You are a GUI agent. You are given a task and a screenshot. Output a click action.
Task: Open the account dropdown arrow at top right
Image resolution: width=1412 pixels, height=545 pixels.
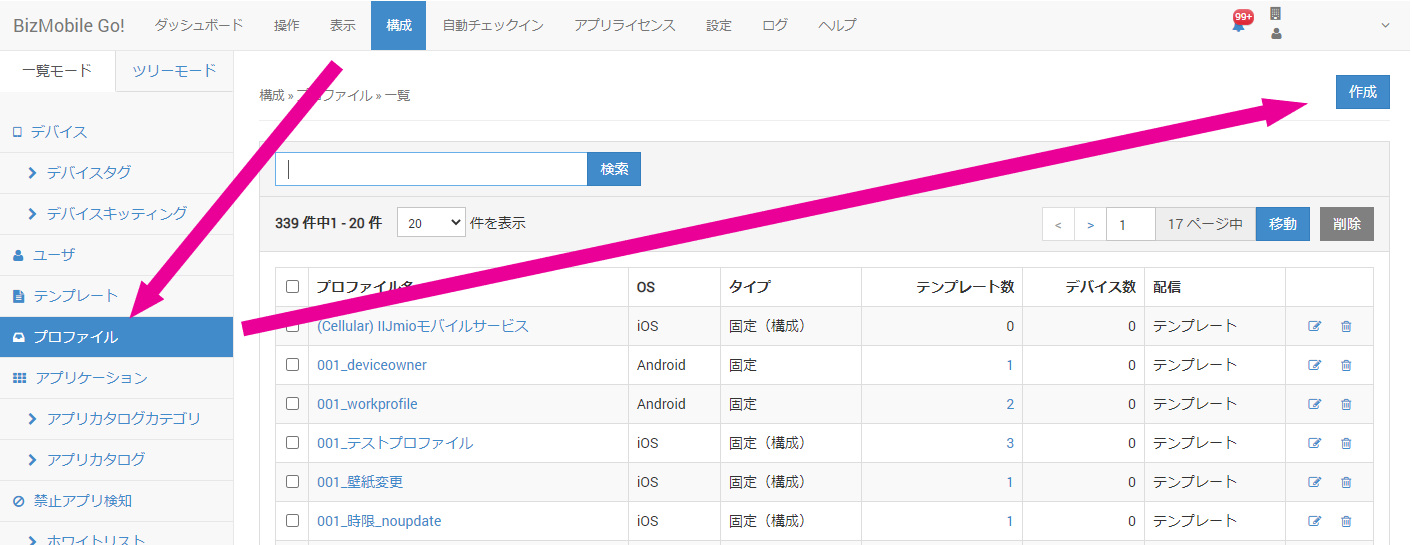(1385, 25)
